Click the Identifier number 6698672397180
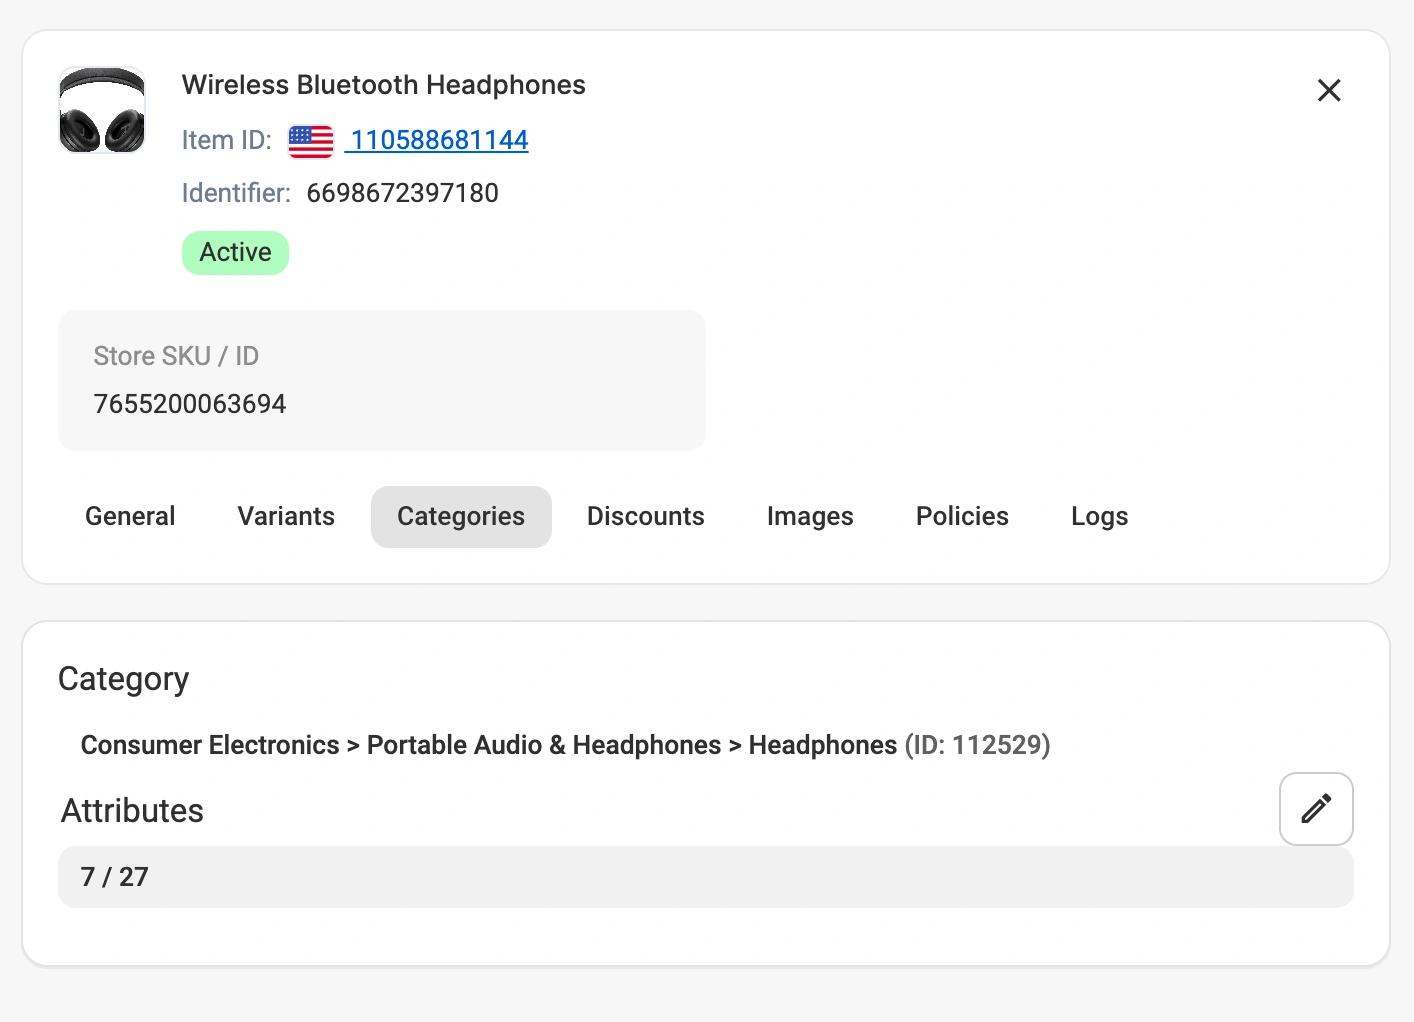The image size is (1414, 1022). (x=402, y=193)
